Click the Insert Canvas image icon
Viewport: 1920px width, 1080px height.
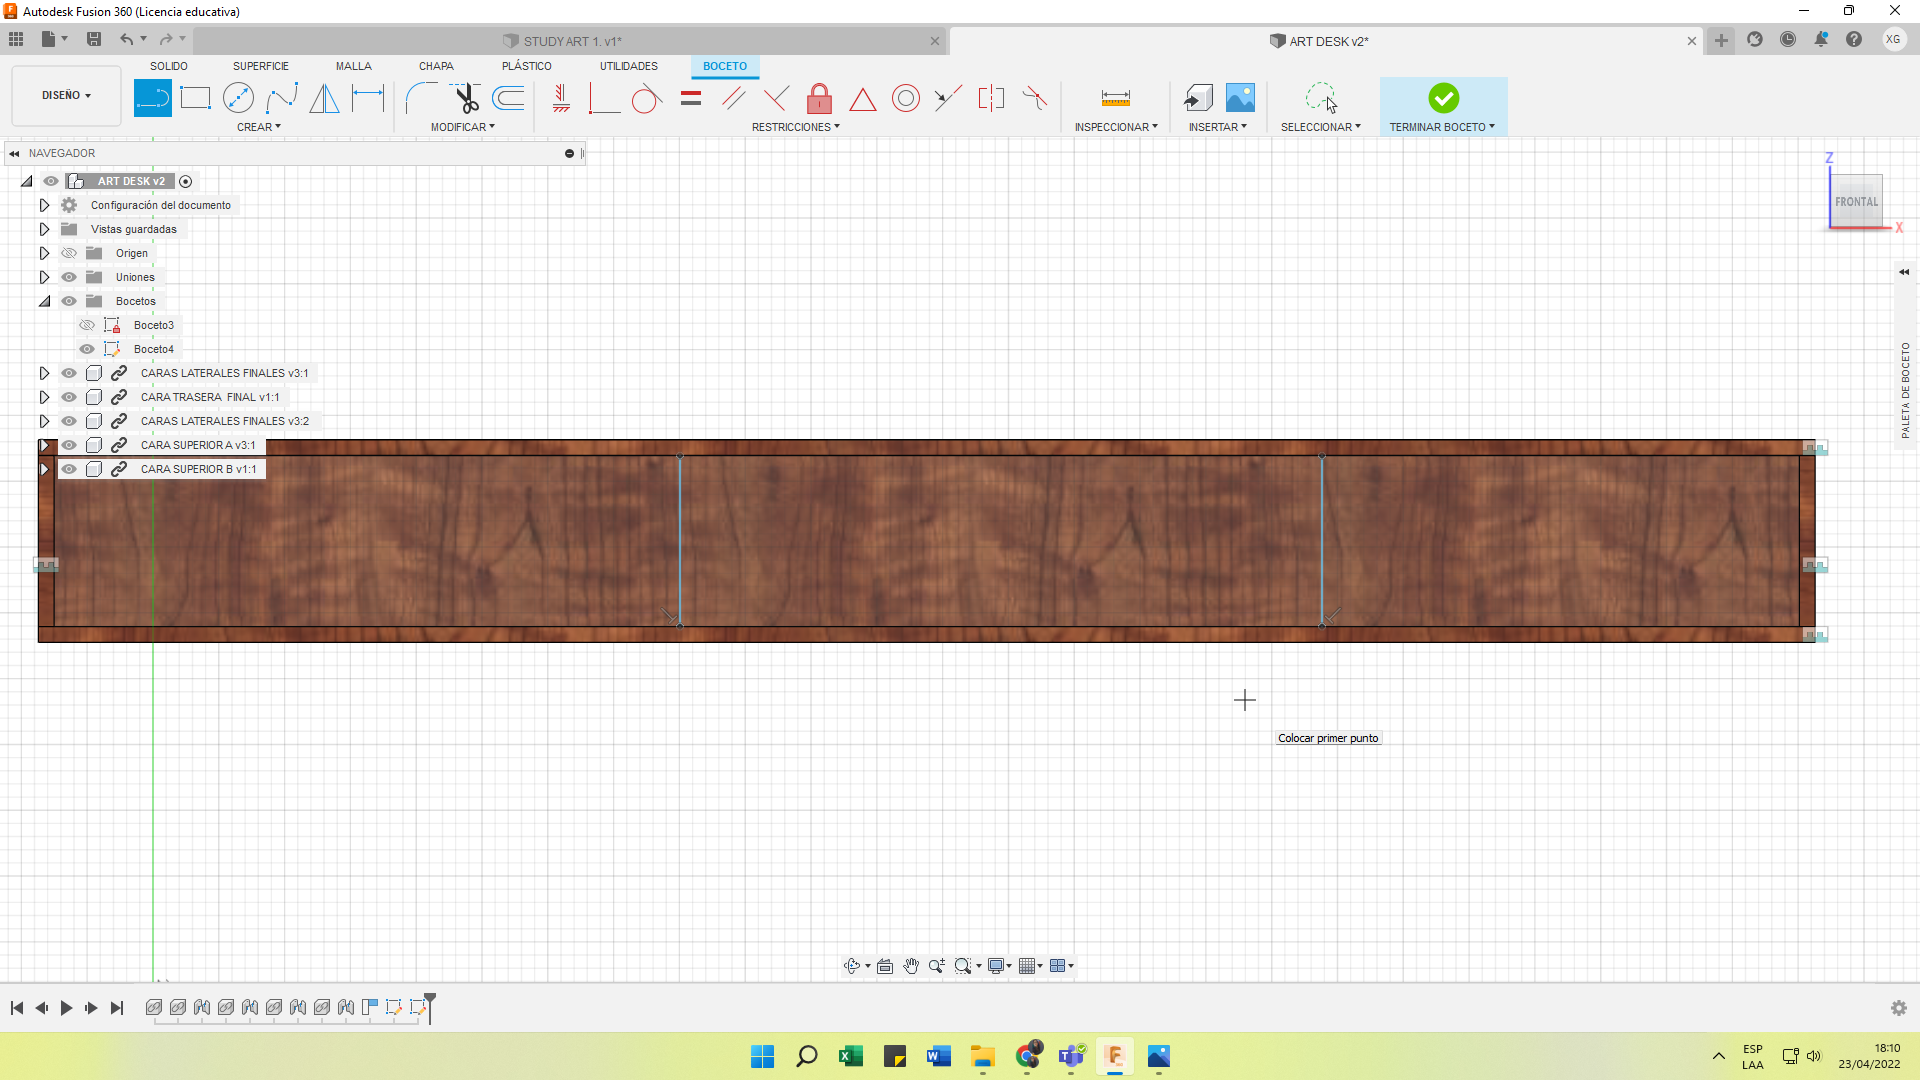[x=1240, y=98]
